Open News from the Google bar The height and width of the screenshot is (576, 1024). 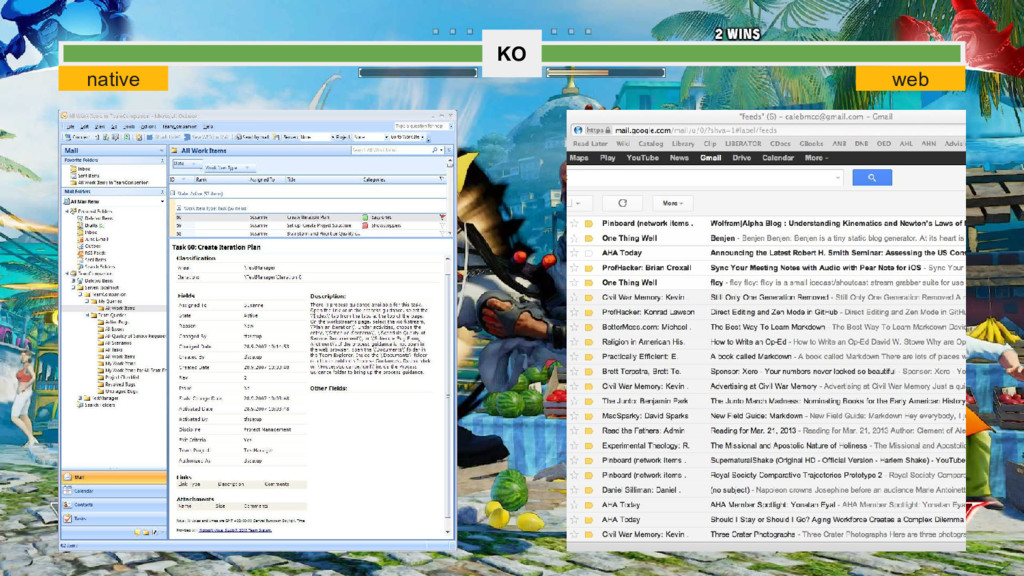[x=679, y=158]
